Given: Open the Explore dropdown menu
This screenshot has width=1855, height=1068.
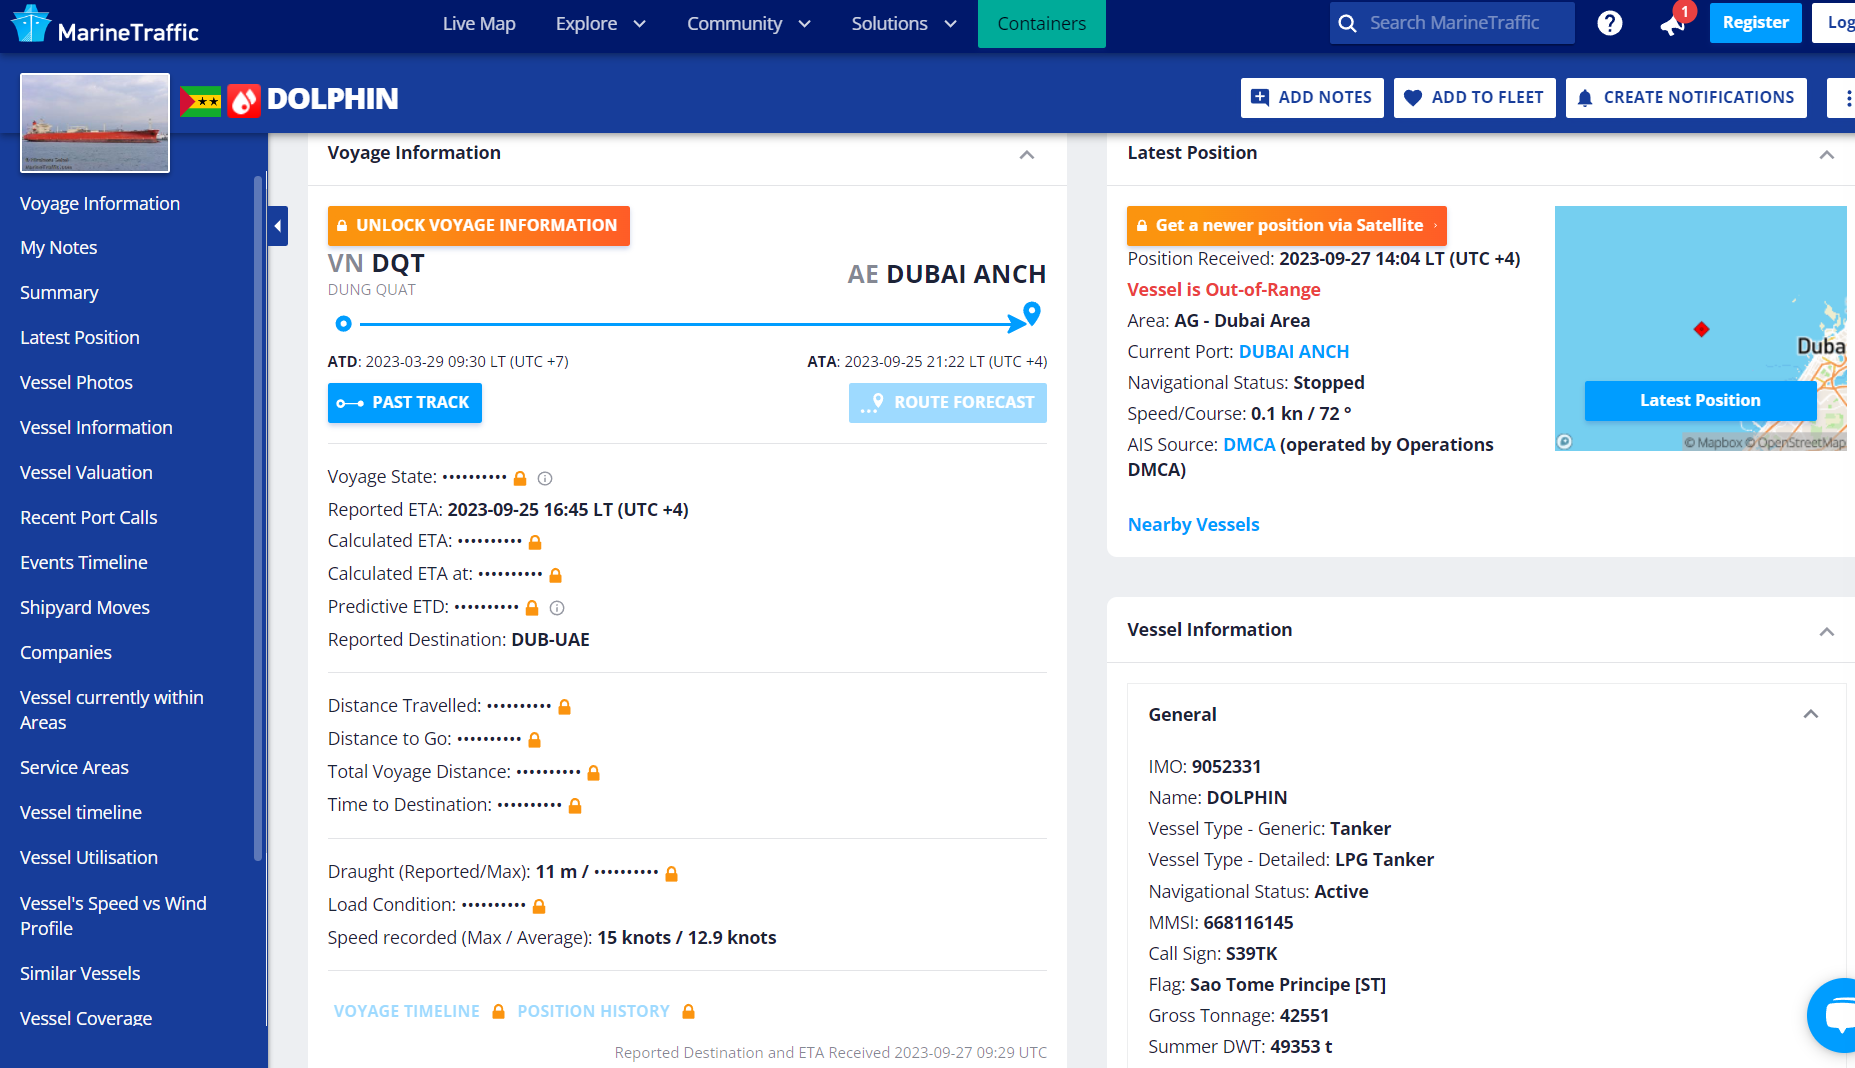Looking at the screenshot, I should (601, 23).
